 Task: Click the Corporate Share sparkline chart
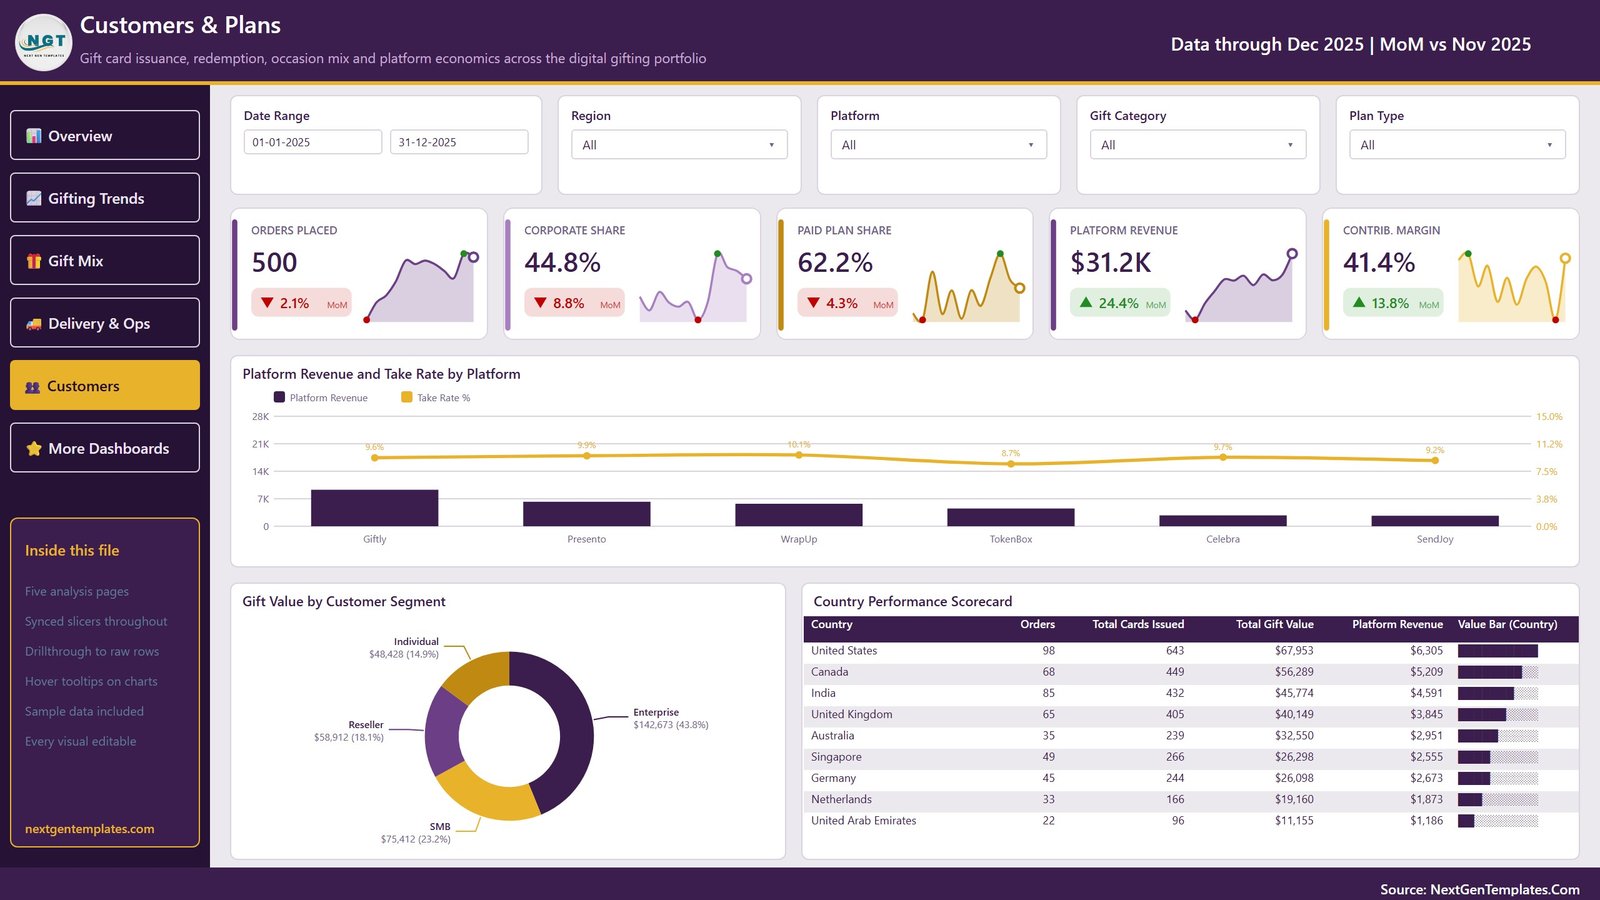(695, 287)
